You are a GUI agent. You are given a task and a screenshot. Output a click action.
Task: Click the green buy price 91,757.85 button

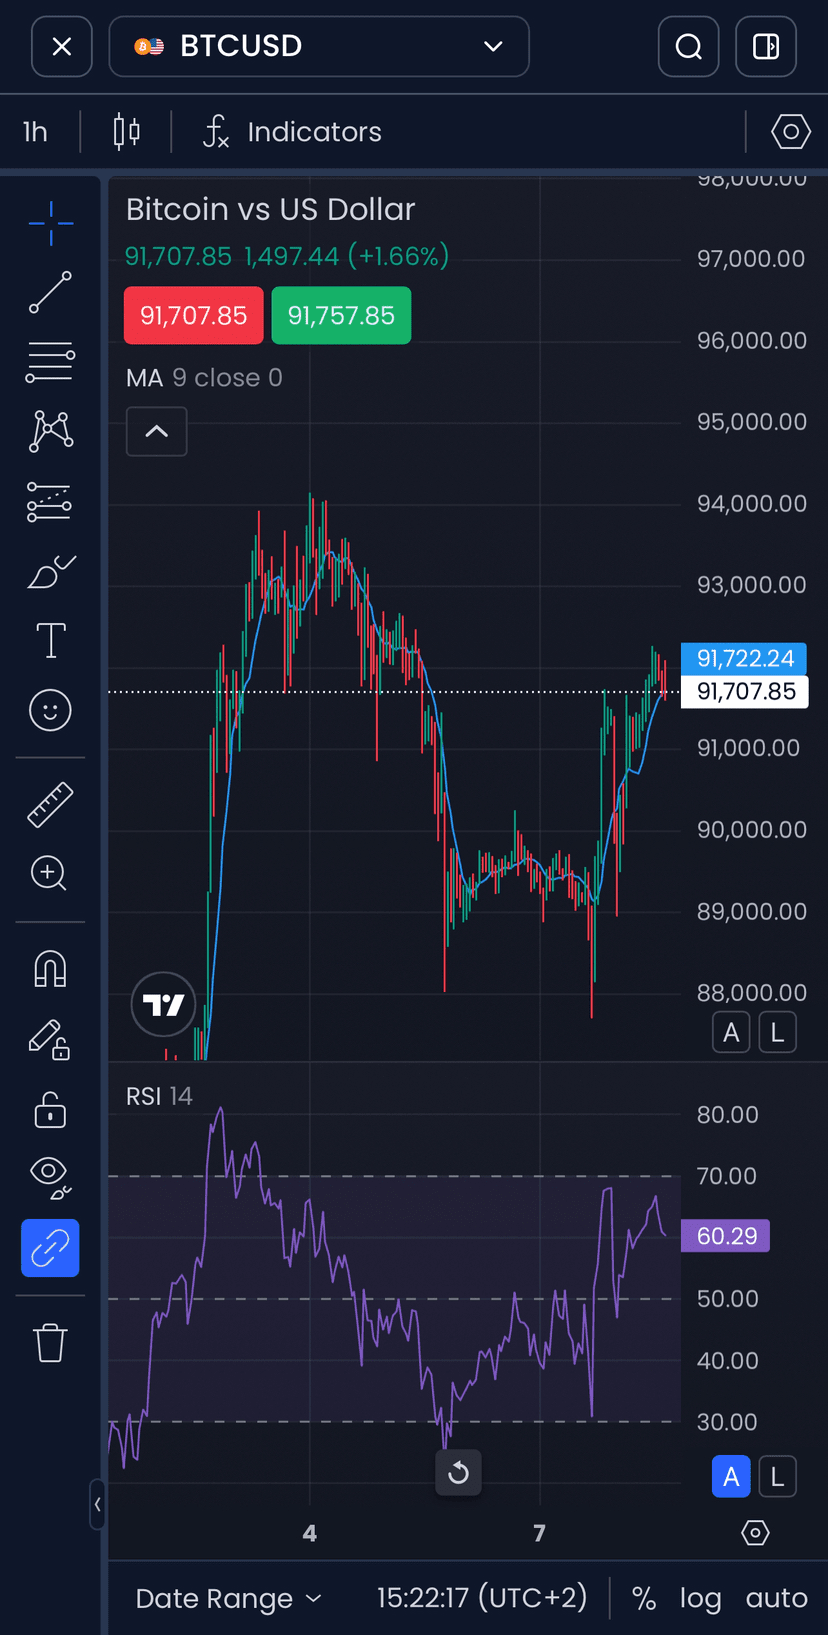click(341, 315)
